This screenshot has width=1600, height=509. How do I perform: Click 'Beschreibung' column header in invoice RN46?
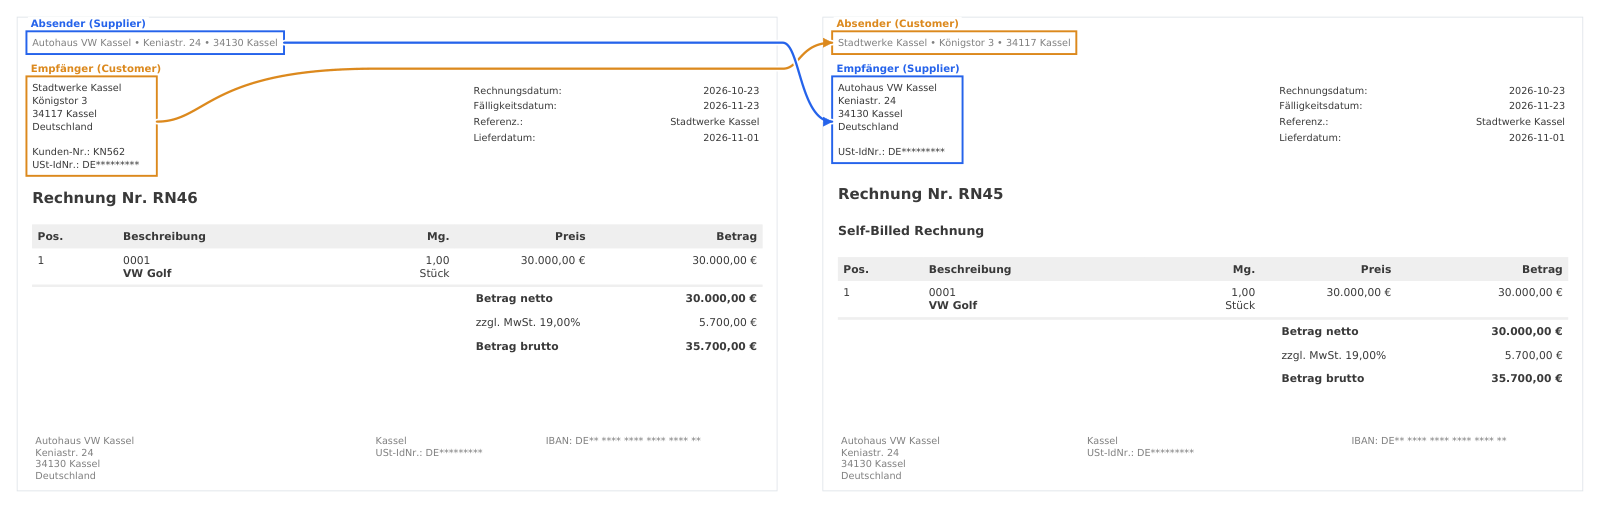pyautogui.click(x=164, y=237)
